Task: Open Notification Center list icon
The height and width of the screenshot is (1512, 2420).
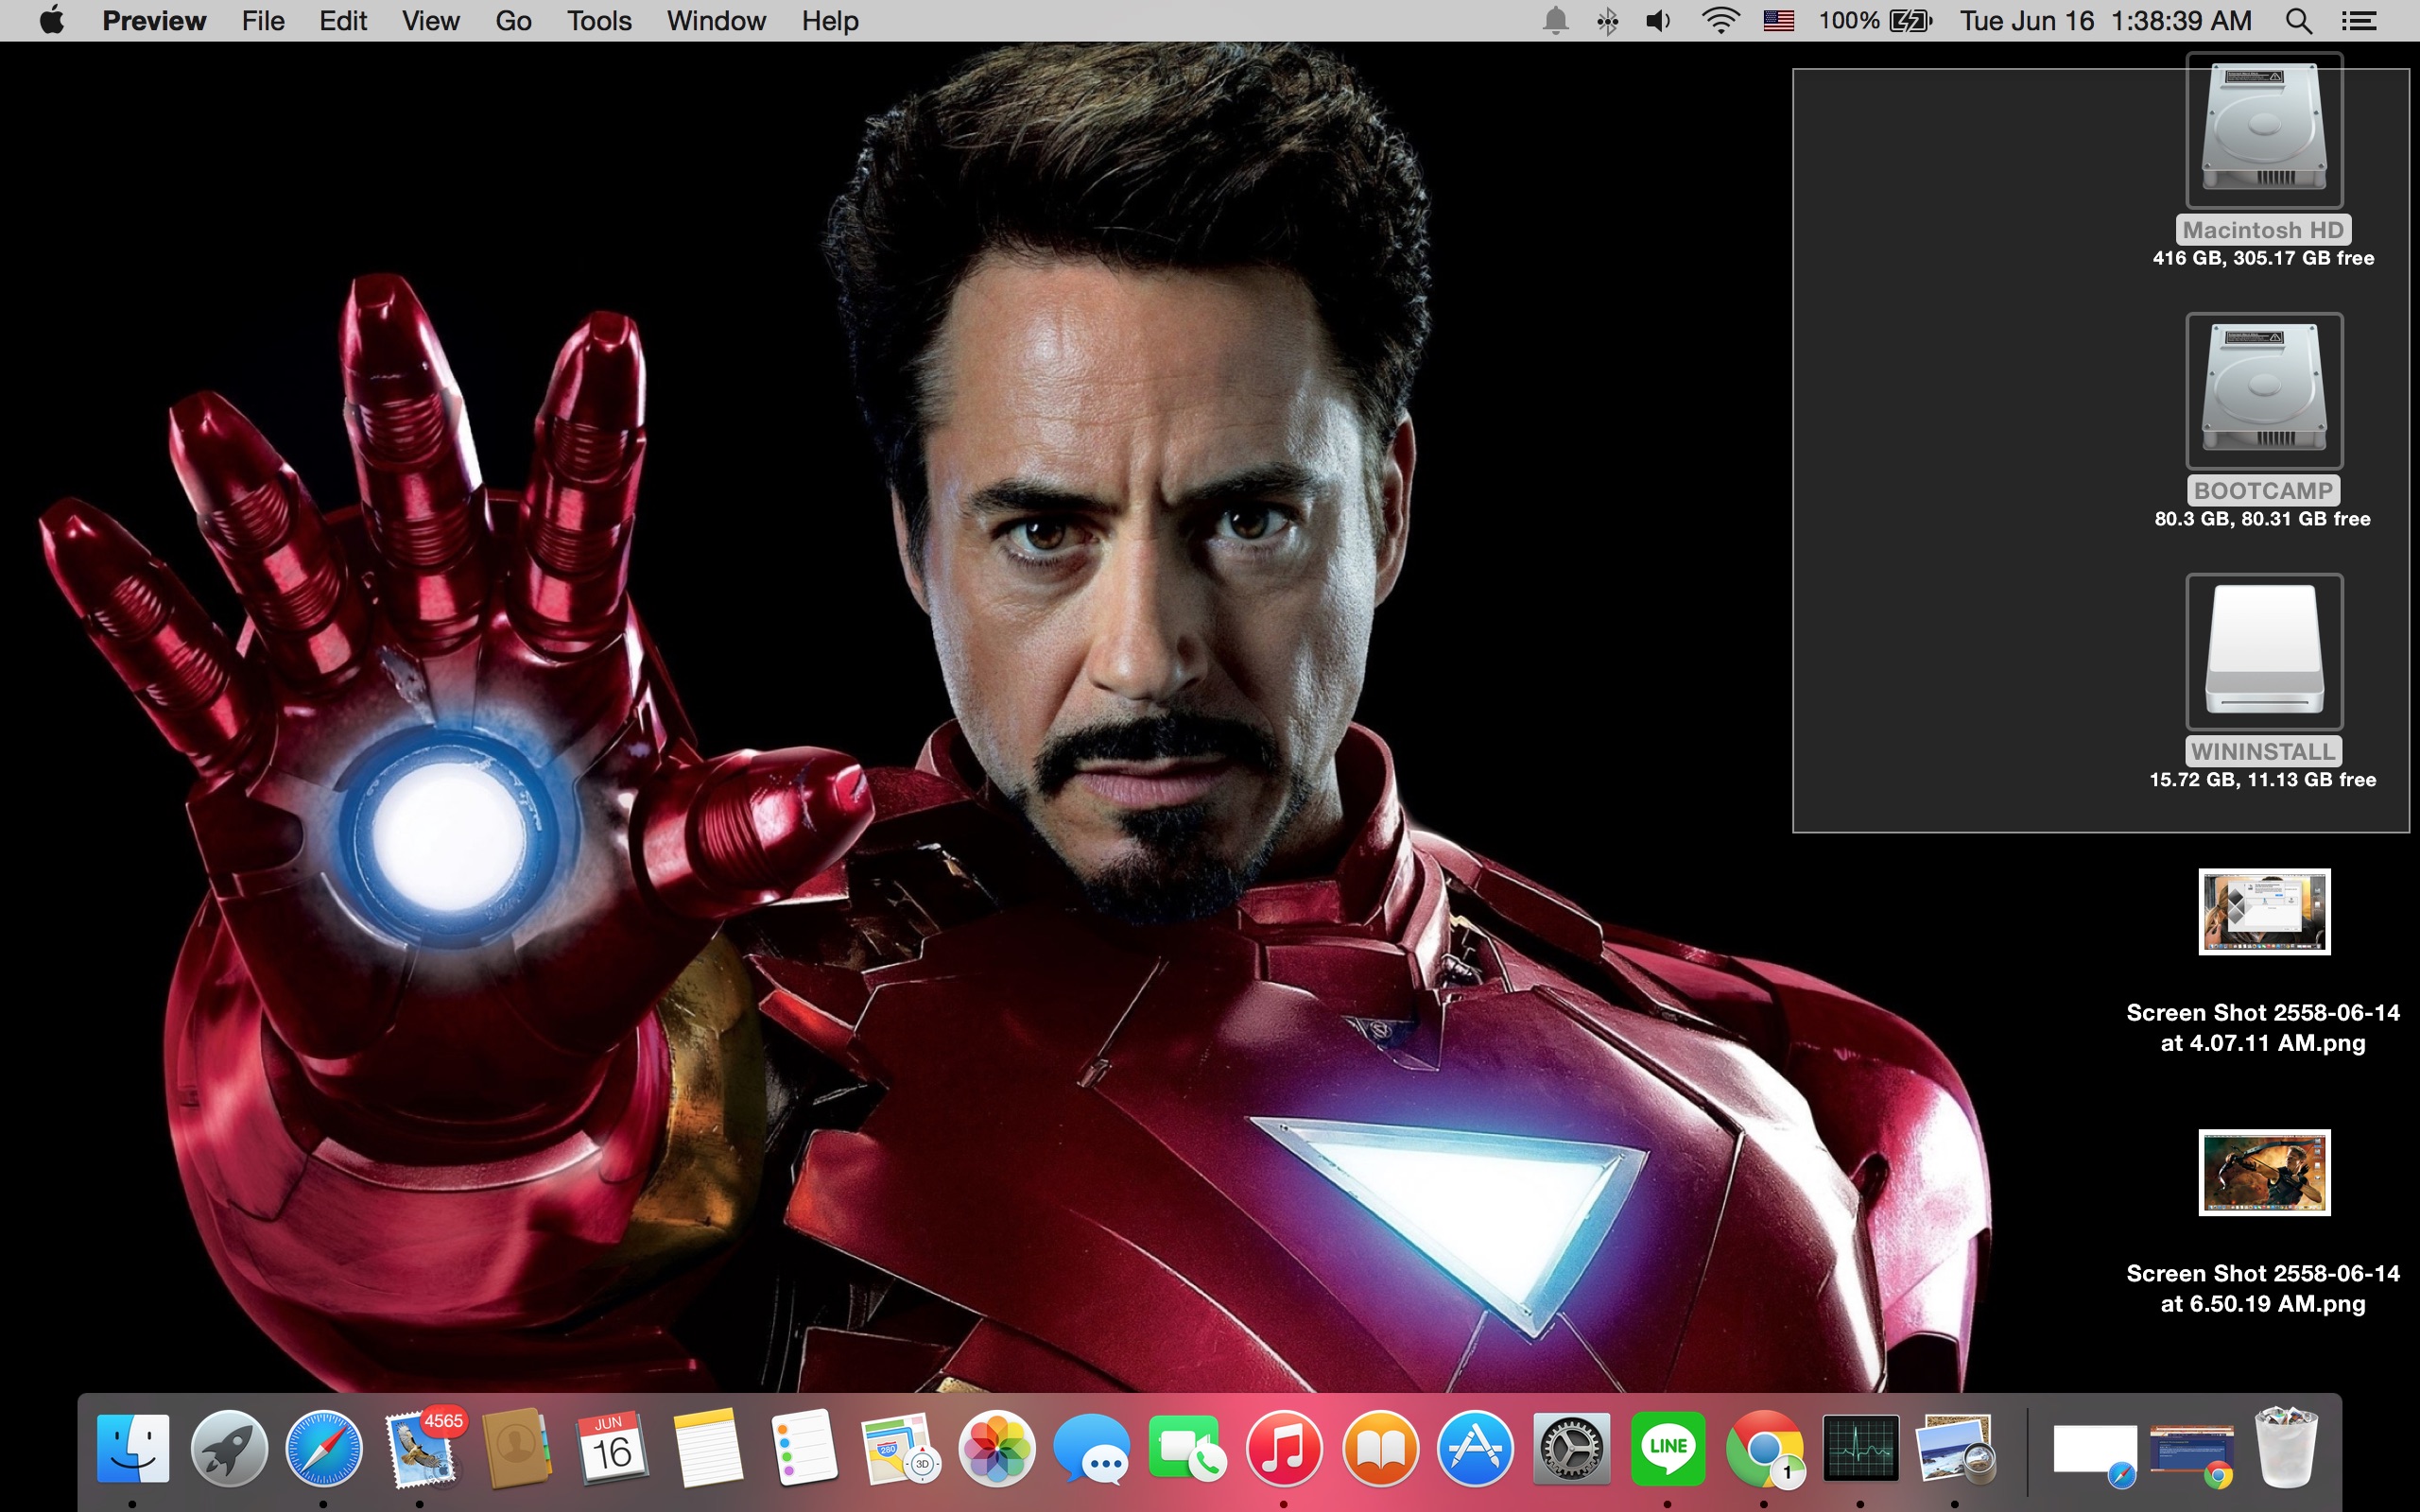Action: point(2359,21)
